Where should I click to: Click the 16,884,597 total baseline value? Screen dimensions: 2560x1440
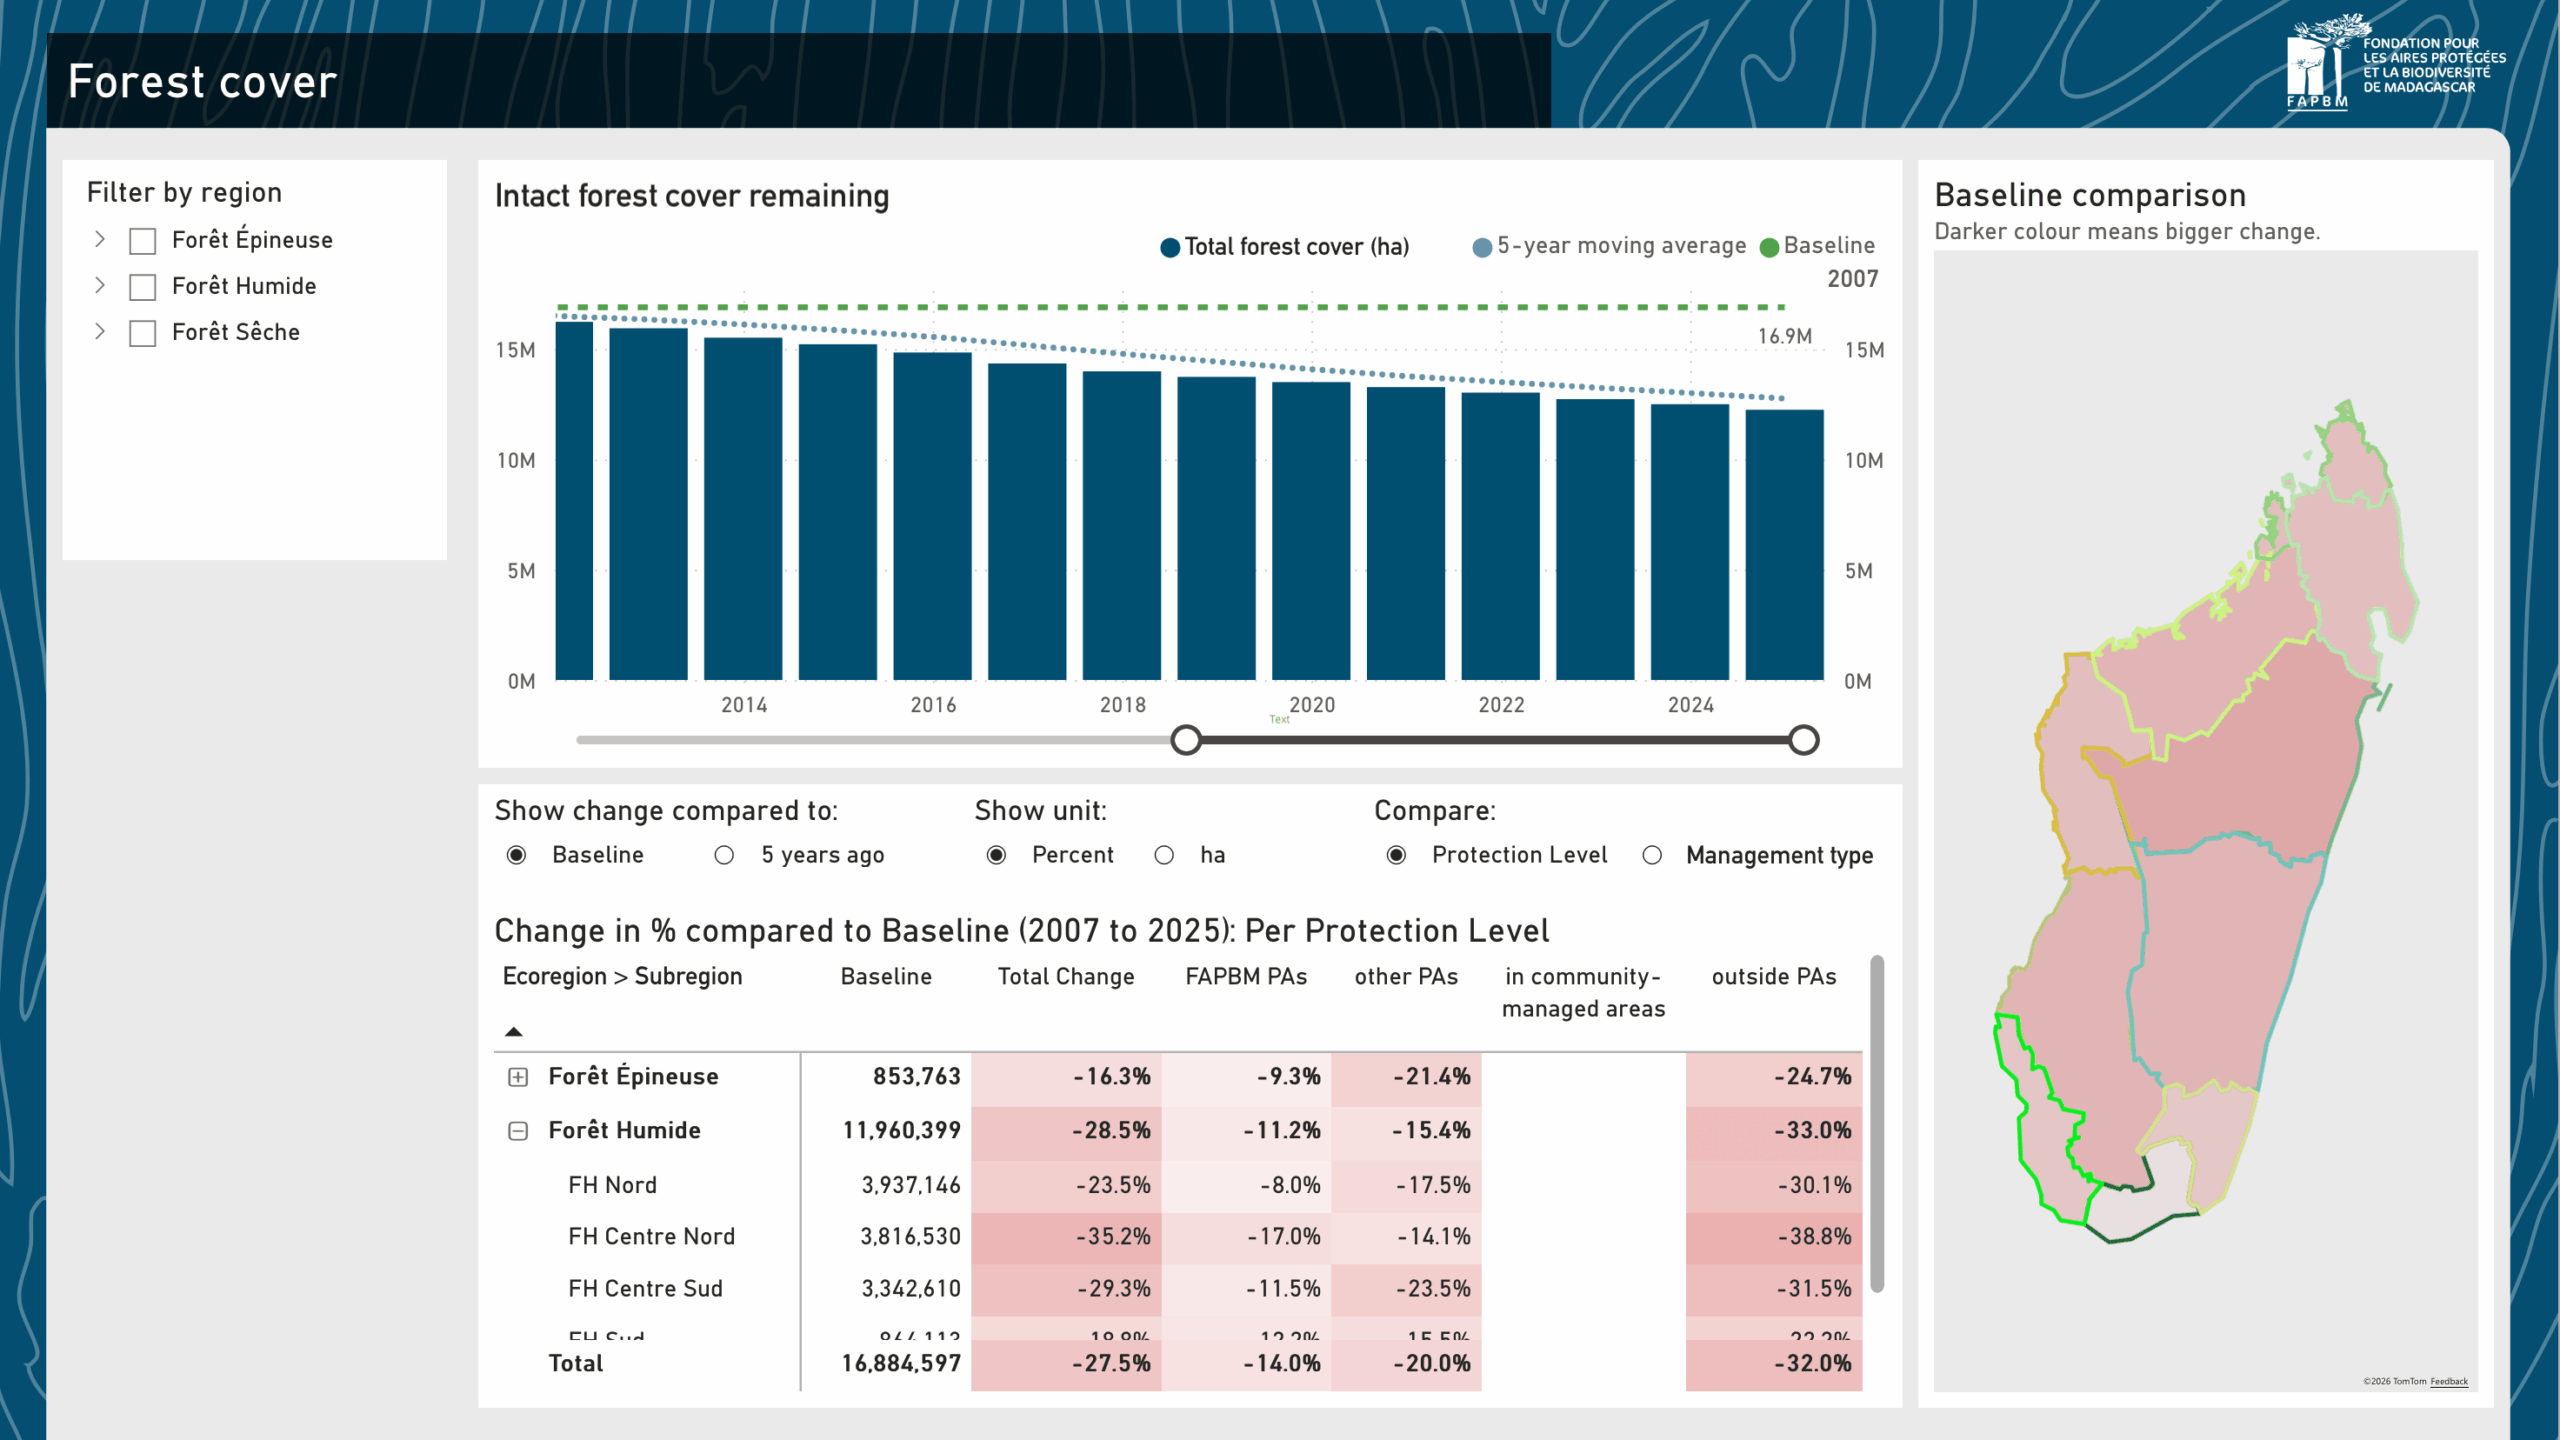pyautogui.click(x=901, y=1364)
